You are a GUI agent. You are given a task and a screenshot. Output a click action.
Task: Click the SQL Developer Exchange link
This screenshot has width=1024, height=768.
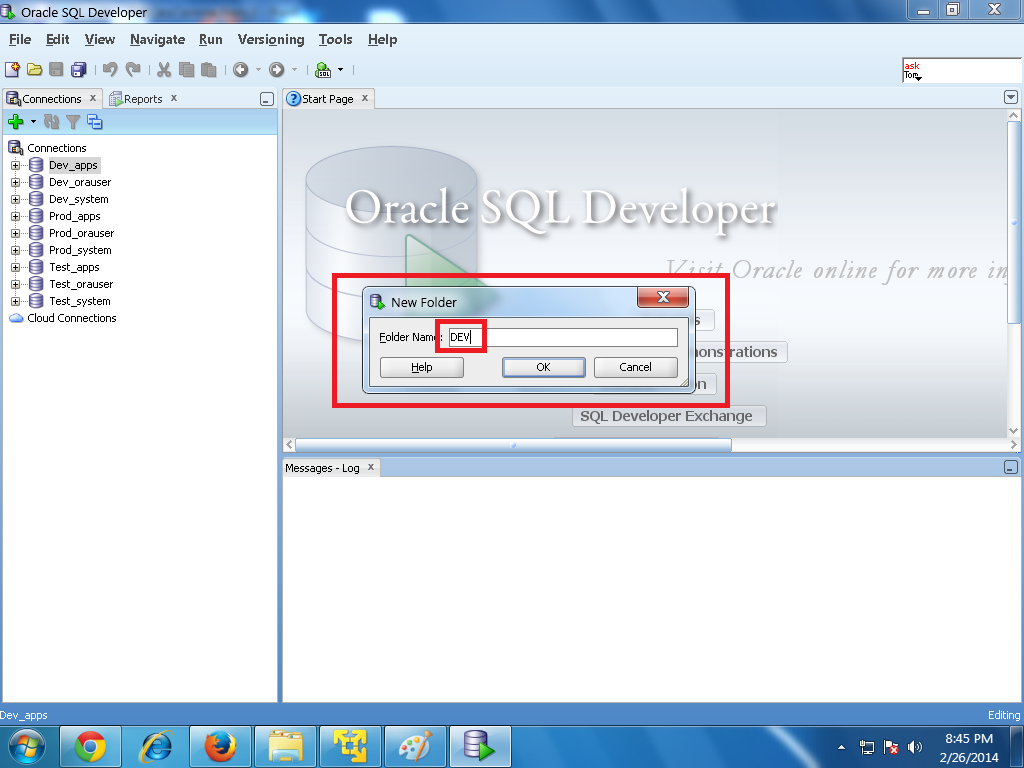click(x=667, y=416)
